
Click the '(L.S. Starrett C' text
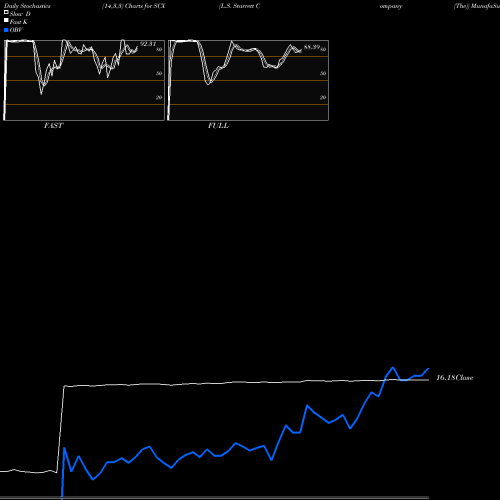tap(239, 6)
